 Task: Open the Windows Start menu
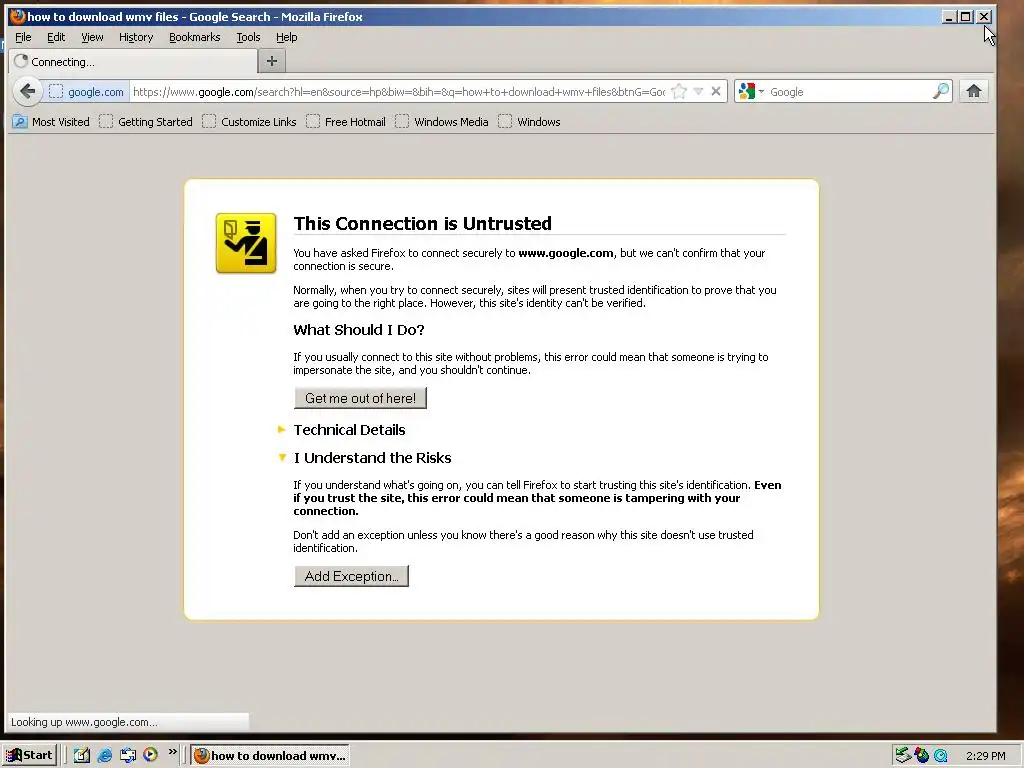[30, 755]
